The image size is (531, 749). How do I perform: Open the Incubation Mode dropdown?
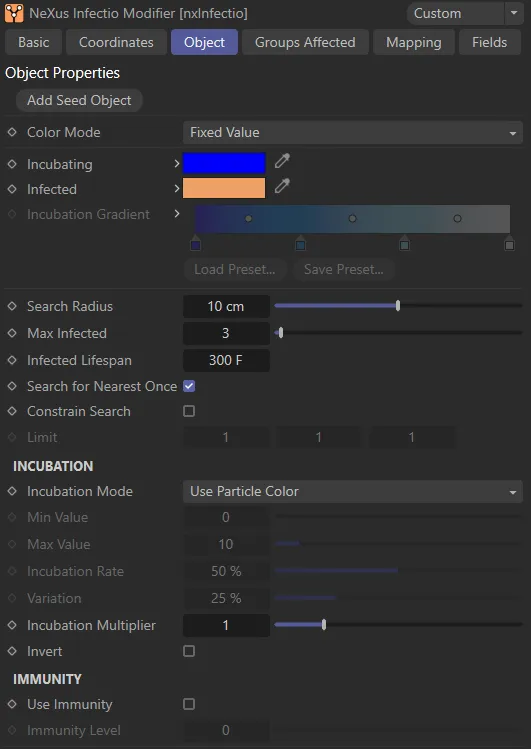click(x=353, y=491)
